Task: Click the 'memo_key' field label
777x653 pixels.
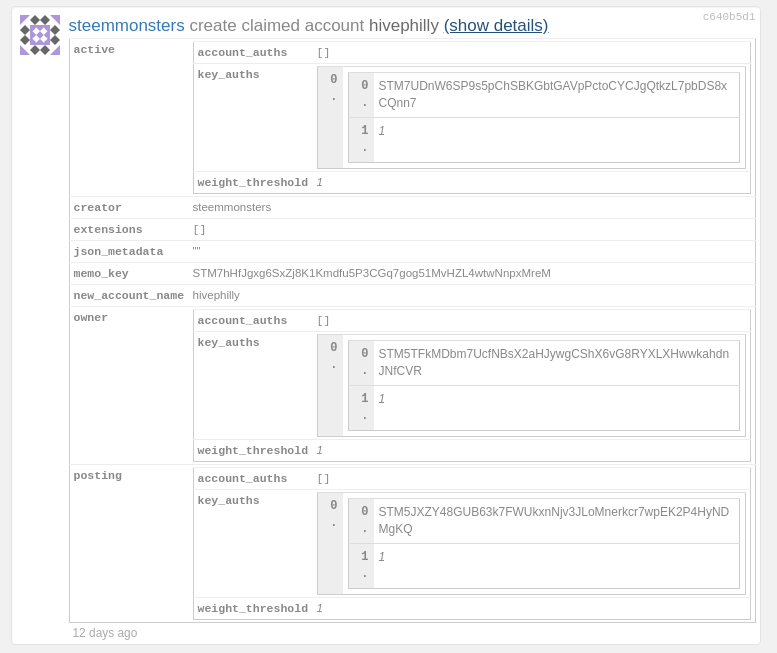Action: click(101, 274)
